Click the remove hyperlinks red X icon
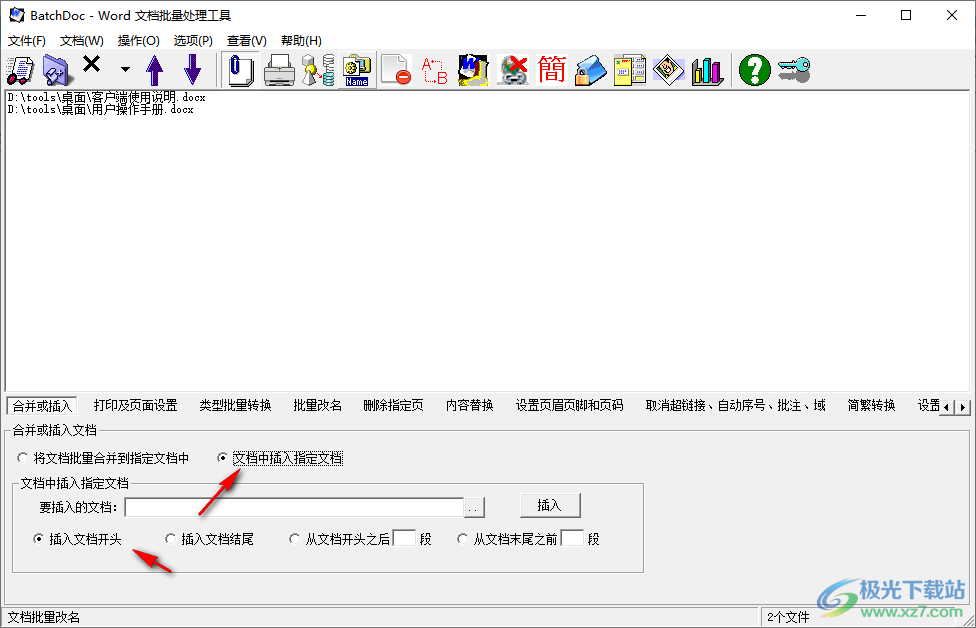Screen dimensions: 976x628 pos(512,70)
